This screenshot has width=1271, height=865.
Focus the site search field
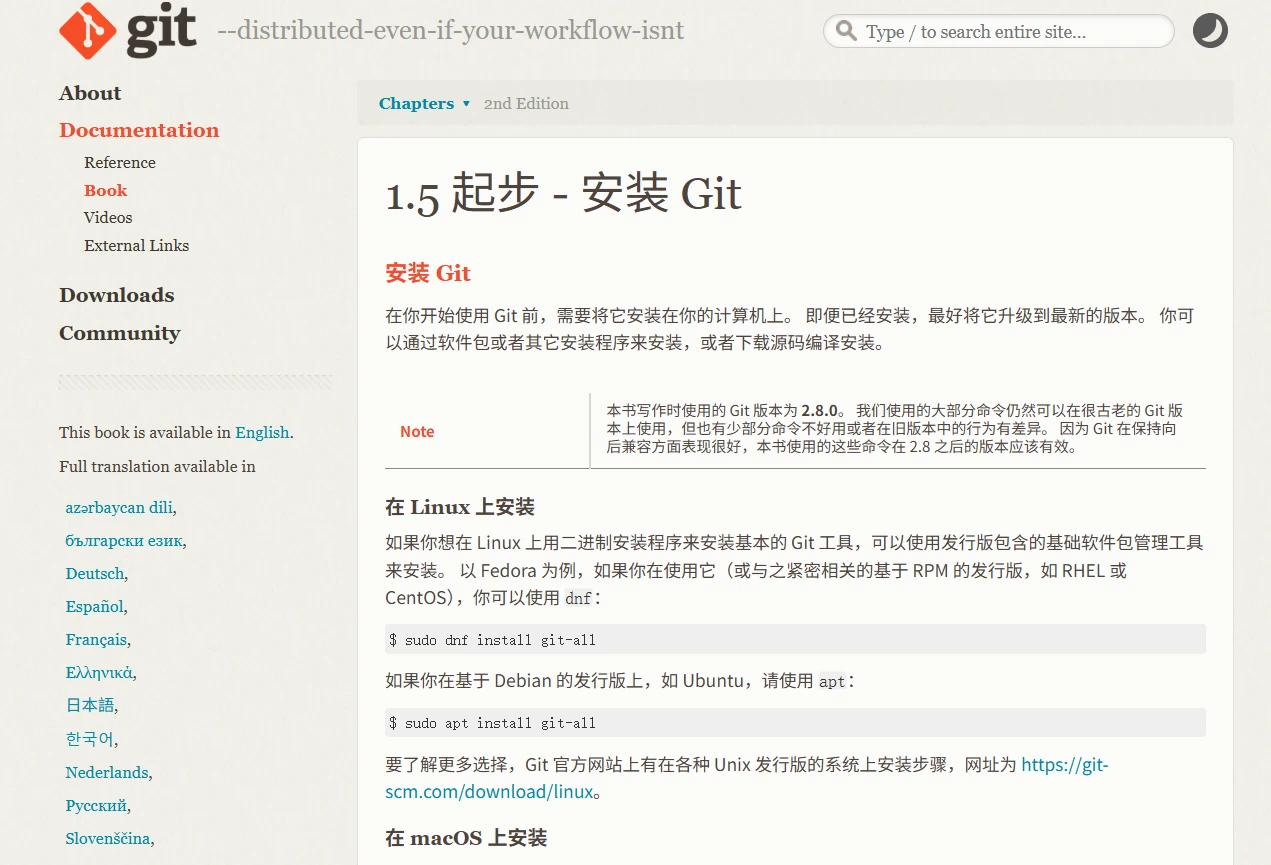pyautogui.click(x=998, y=31)
